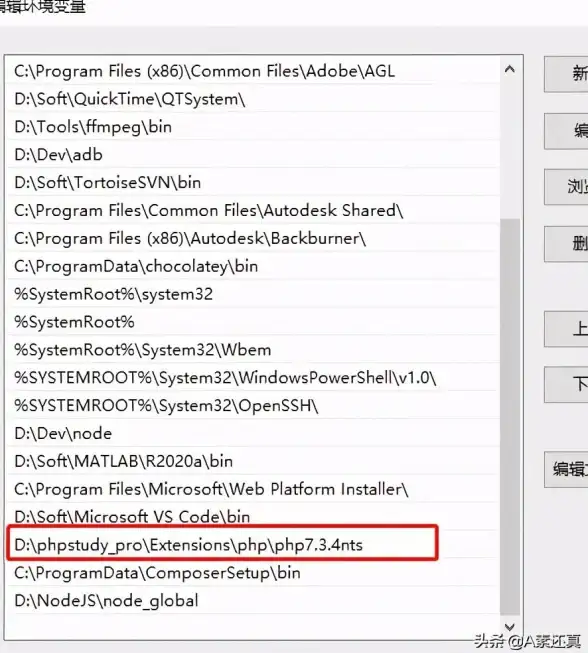The width and height of the screenshot is (588, 653).
Task: Click the 删除 (Delete) button
Action: [x=566, y=244]
